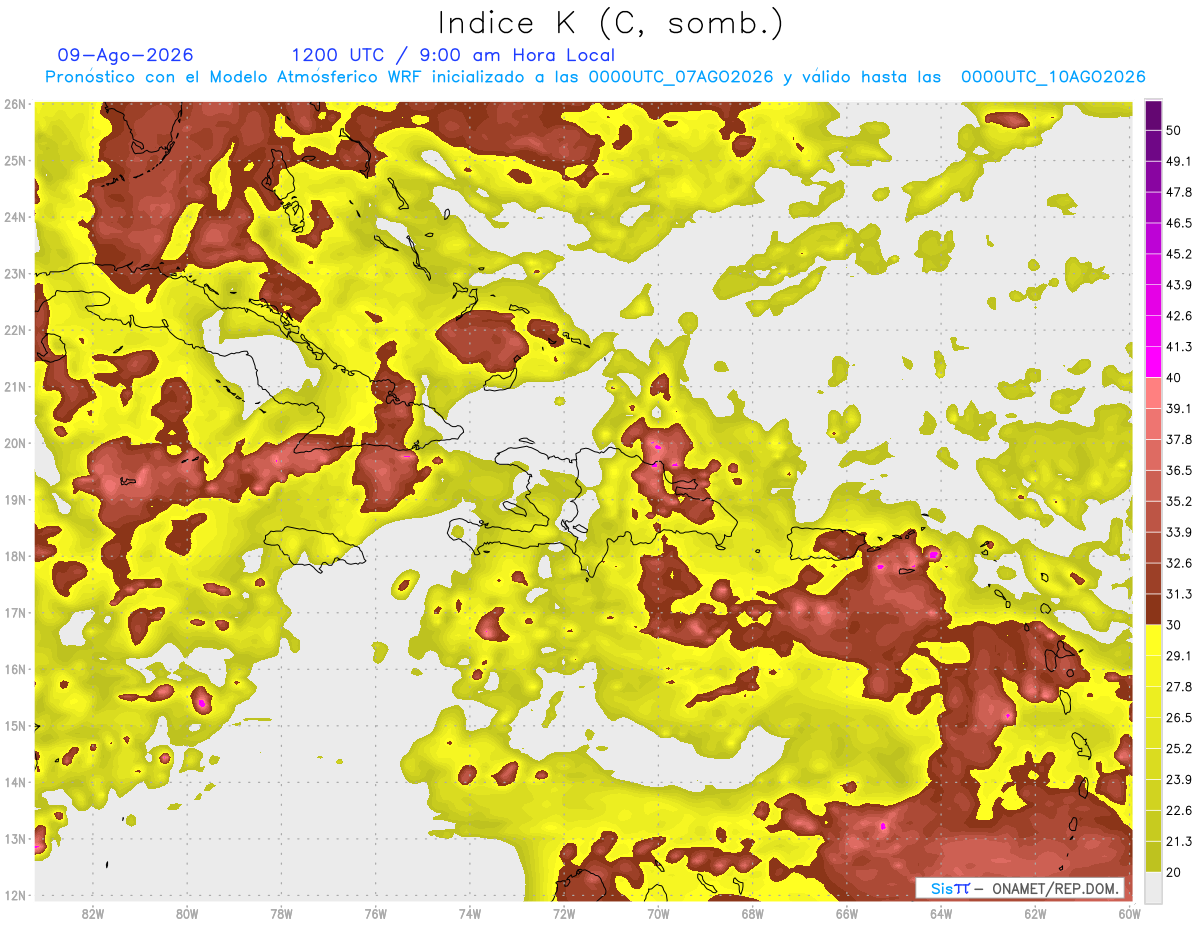Click the colorbar label '33.9'
The image size is (1200, 927).
click(x=1178, y=532)
